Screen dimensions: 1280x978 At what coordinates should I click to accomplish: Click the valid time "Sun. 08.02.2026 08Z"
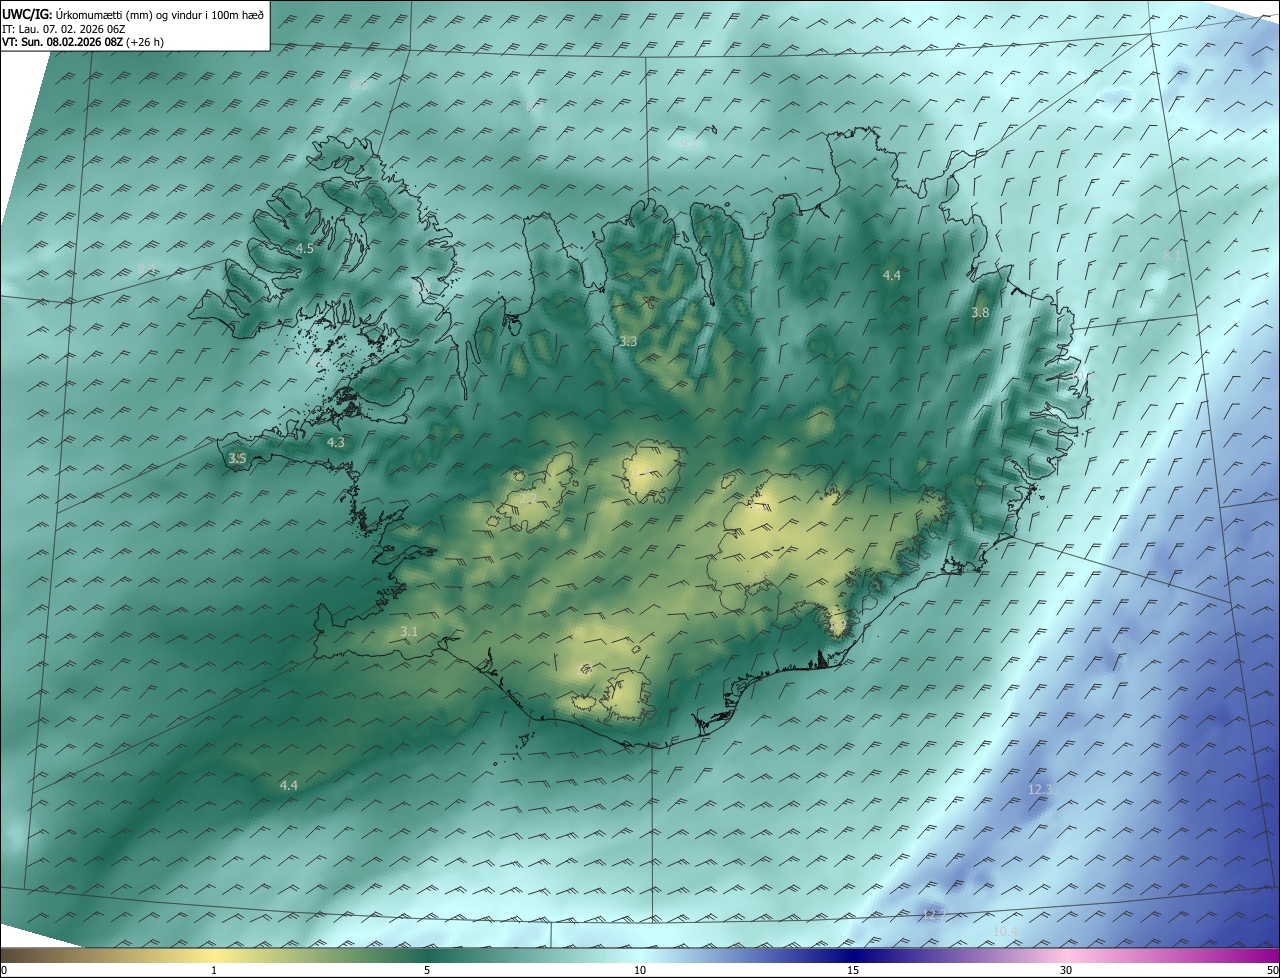coord(71,42)
